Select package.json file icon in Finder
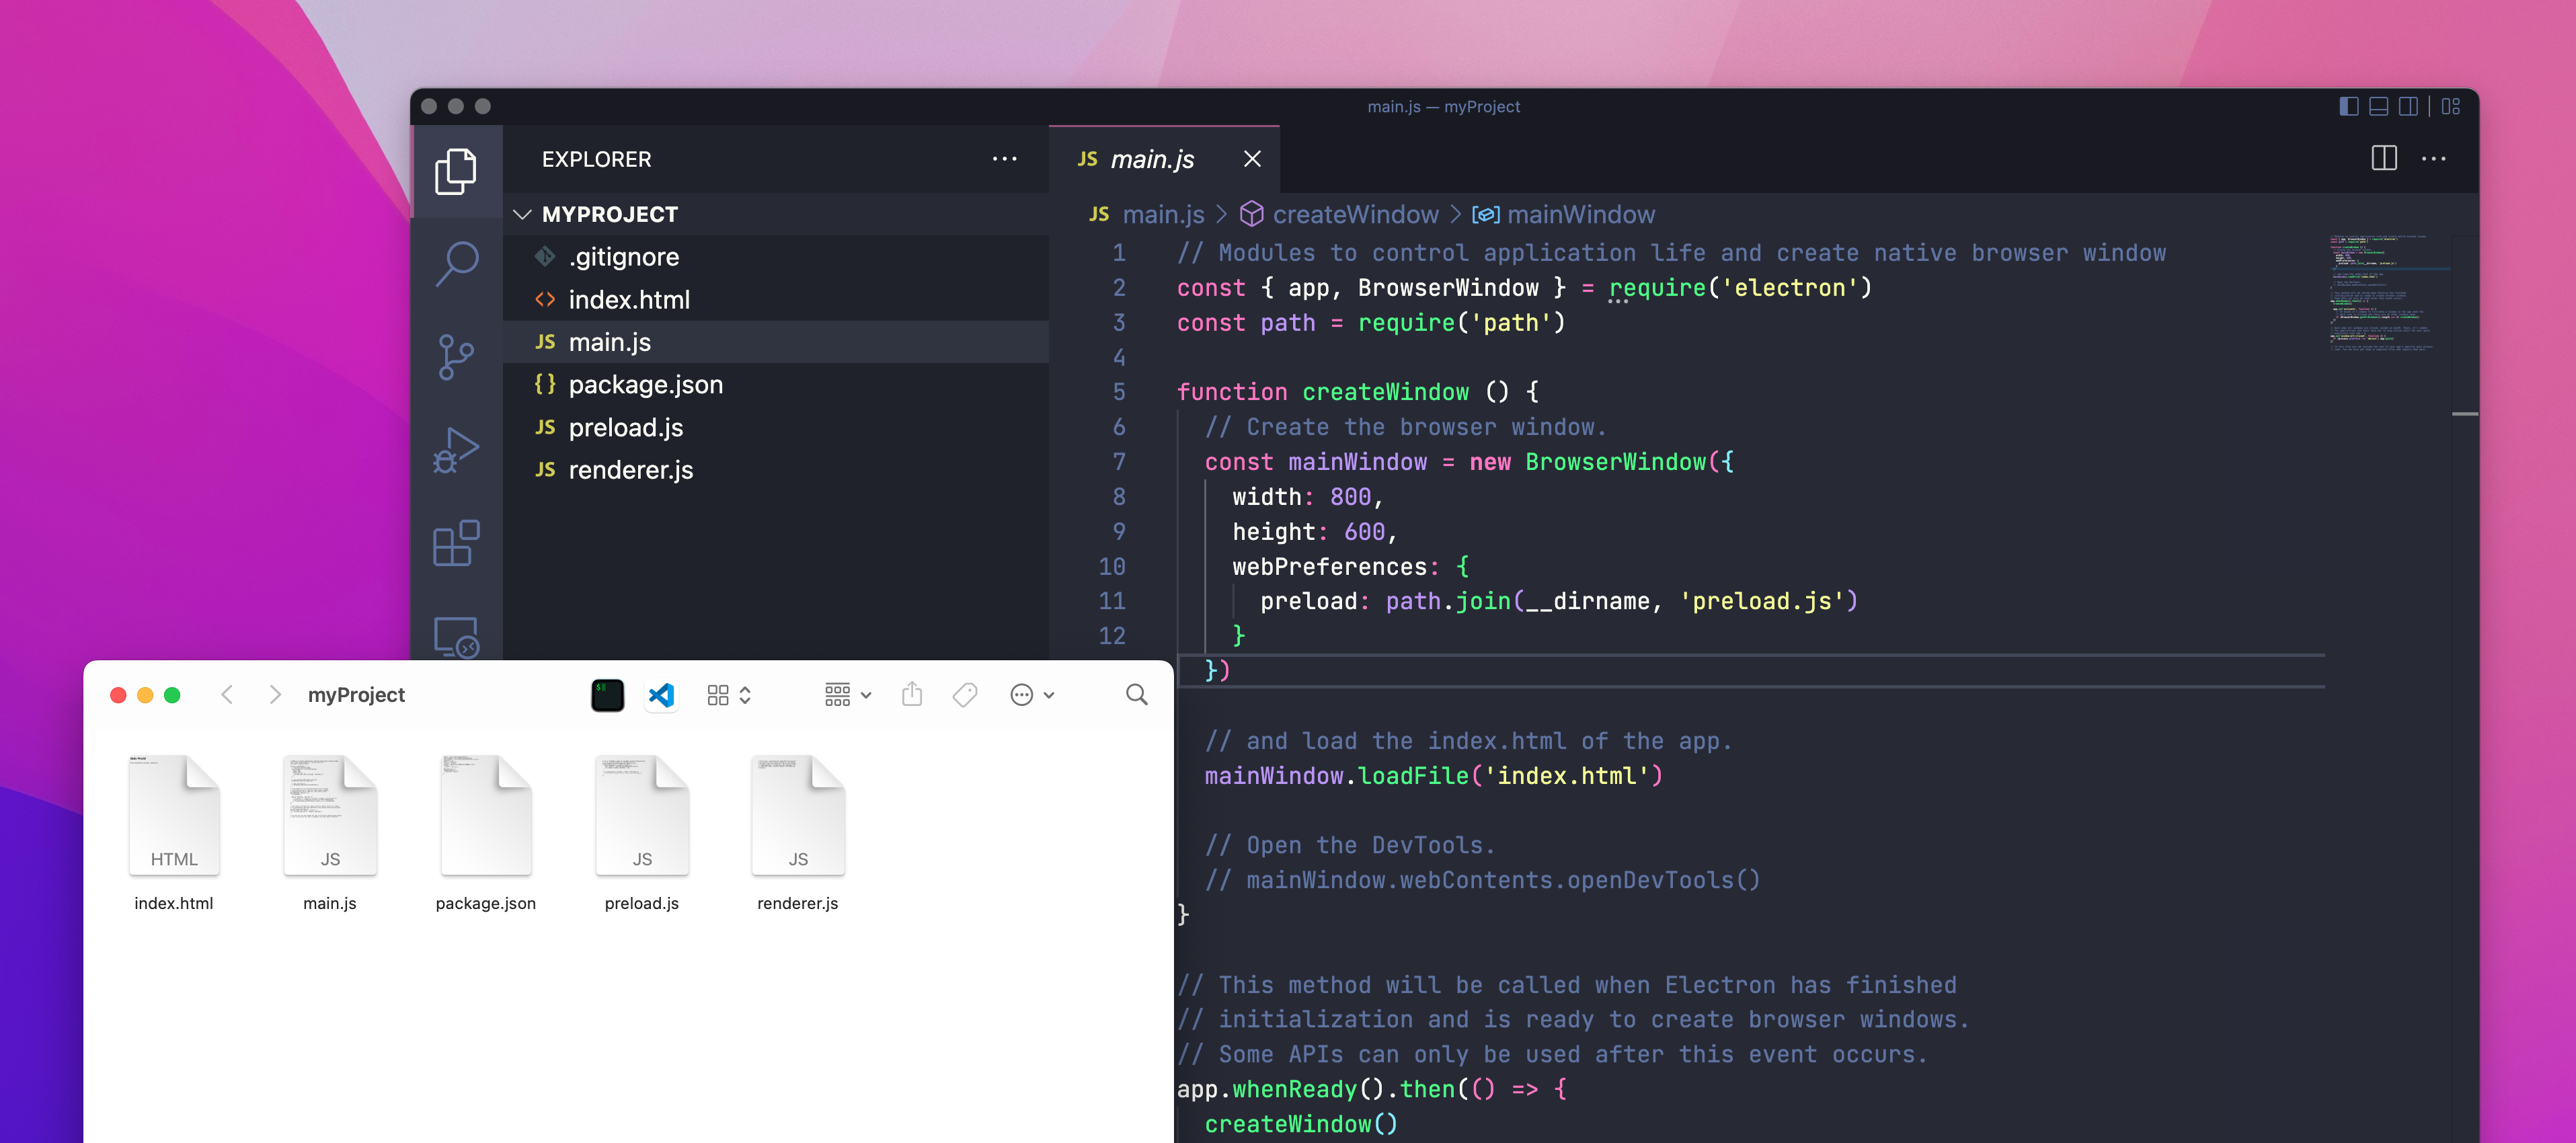The height and width of the screenshot is (1143, 2576). tap(486, 815)
